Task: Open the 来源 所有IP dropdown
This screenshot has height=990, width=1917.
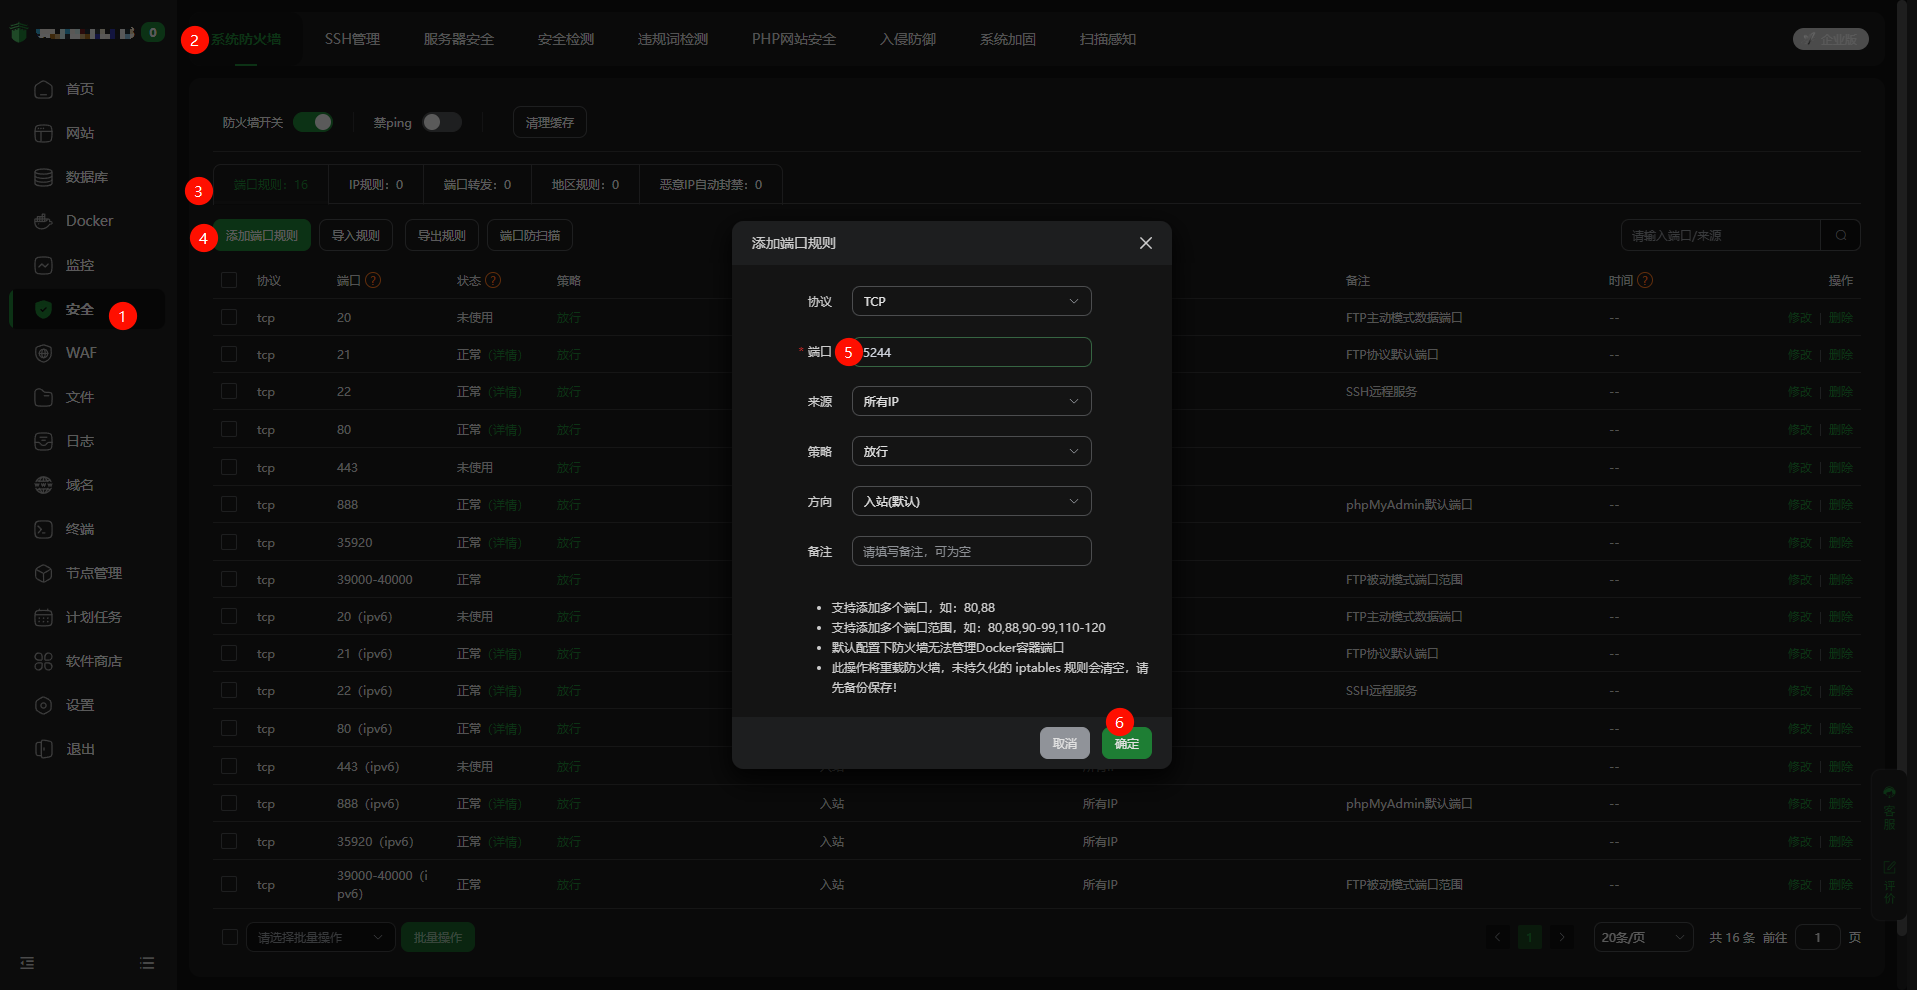Action: [x=971, y=401]
